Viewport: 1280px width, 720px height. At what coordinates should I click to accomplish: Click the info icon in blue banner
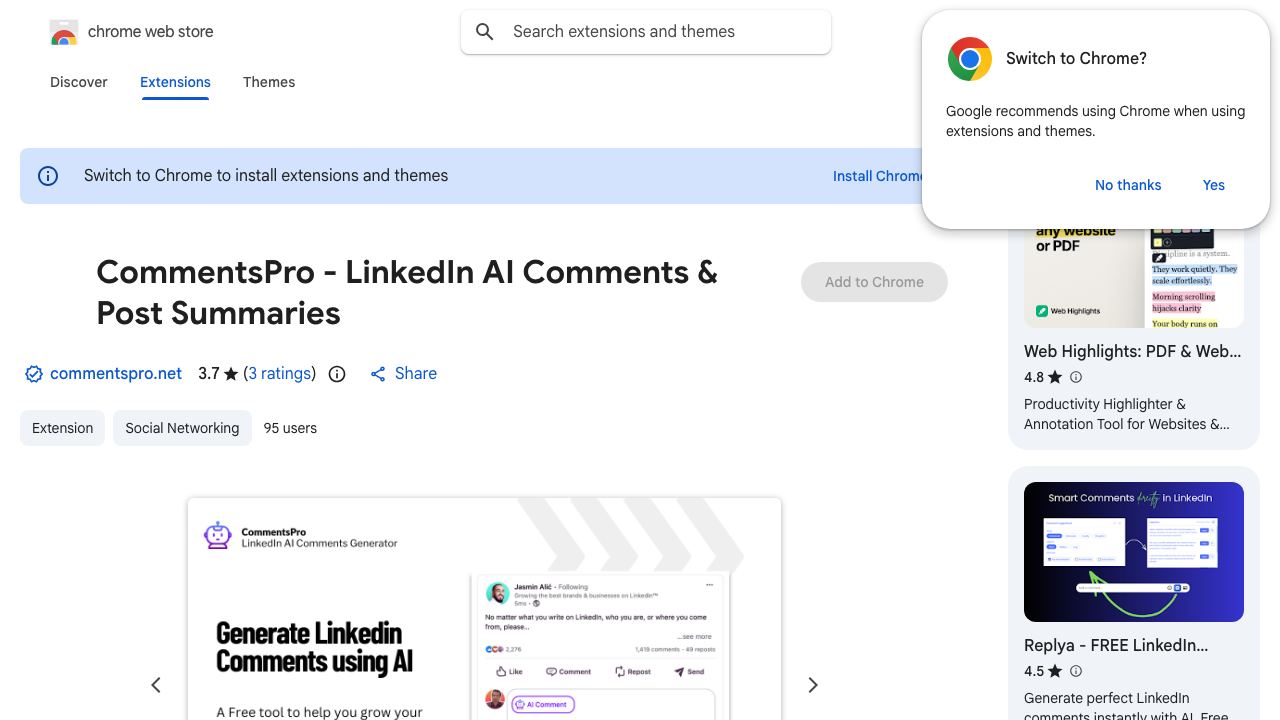(x=48, y=176)
